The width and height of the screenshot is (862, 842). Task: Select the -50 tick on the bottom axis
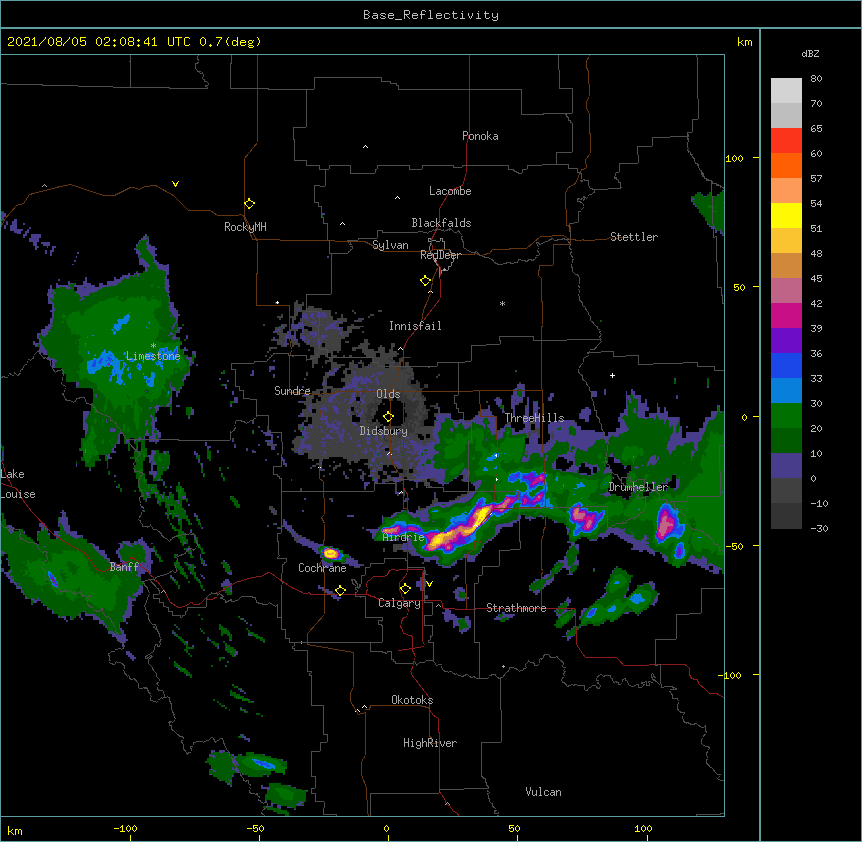pyautogui.click(x=255, y=828)
